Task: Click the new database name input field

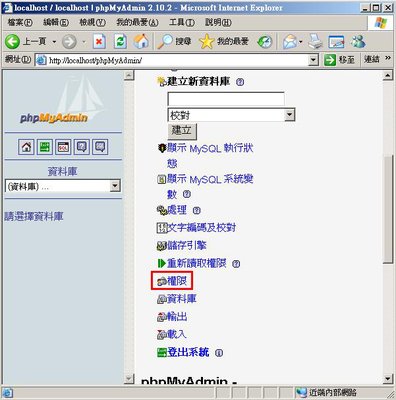Action: (226, 99)
